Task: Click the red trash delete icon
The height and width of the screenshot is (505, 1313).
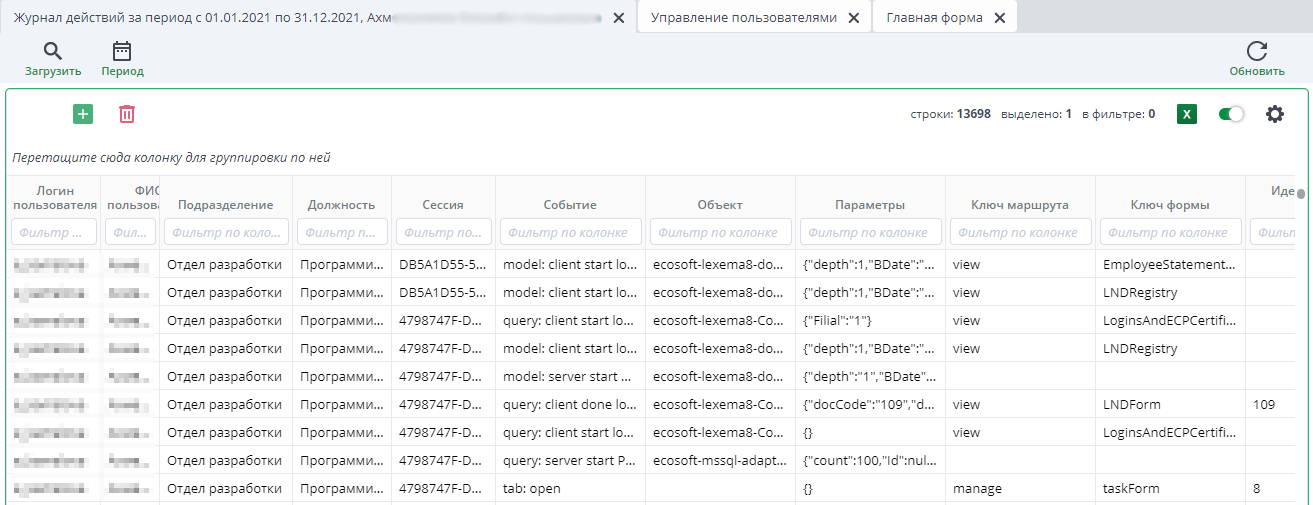Action: pyautogui.click(x=127, y=114)
